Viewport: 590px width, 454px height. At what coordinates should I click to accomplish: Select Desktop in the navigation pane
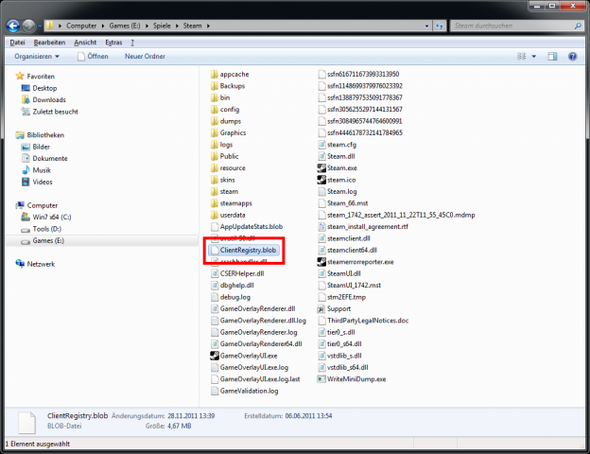tap(39, 88)
